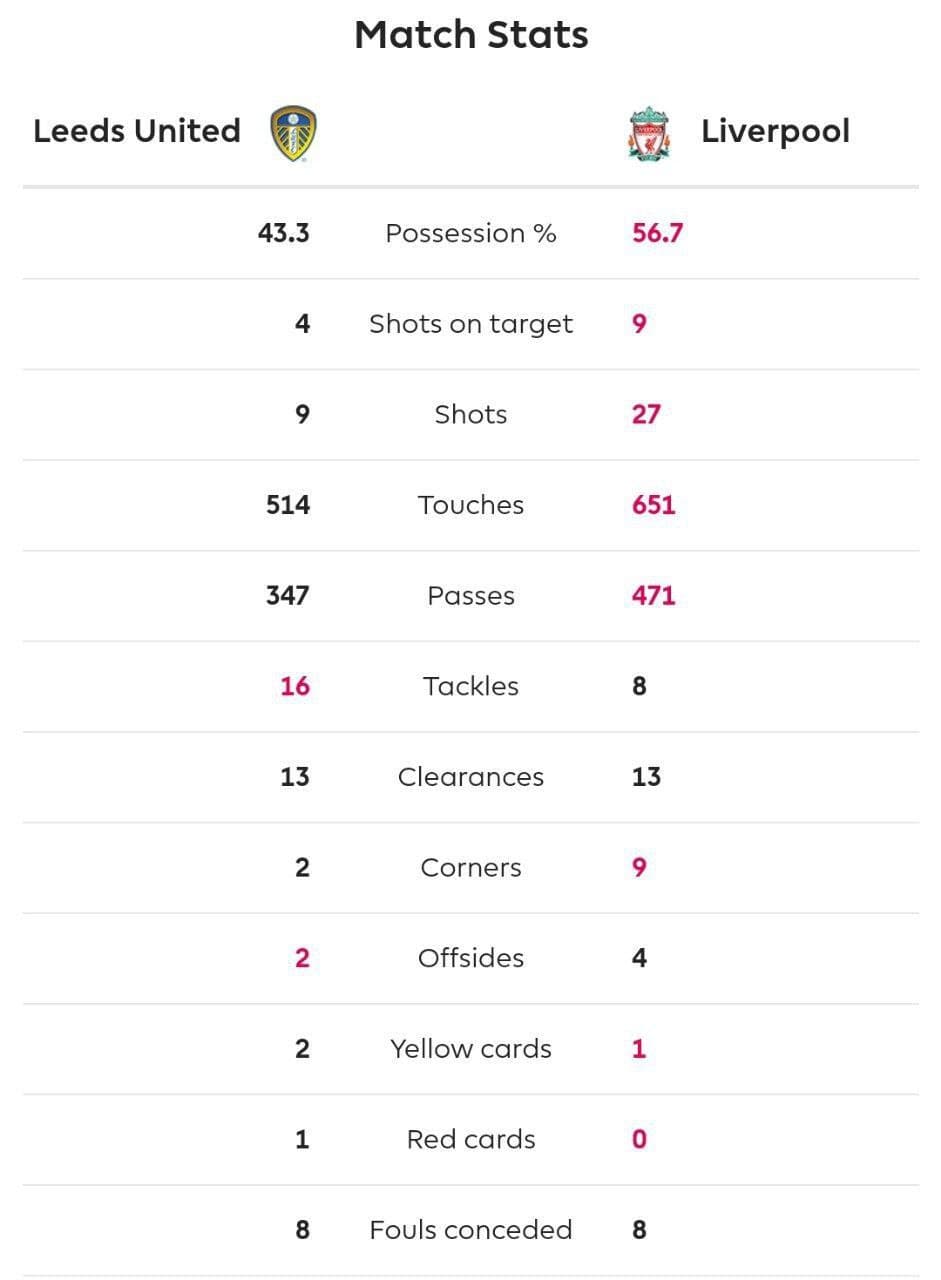Click the Liverpool crest icon

649,134
